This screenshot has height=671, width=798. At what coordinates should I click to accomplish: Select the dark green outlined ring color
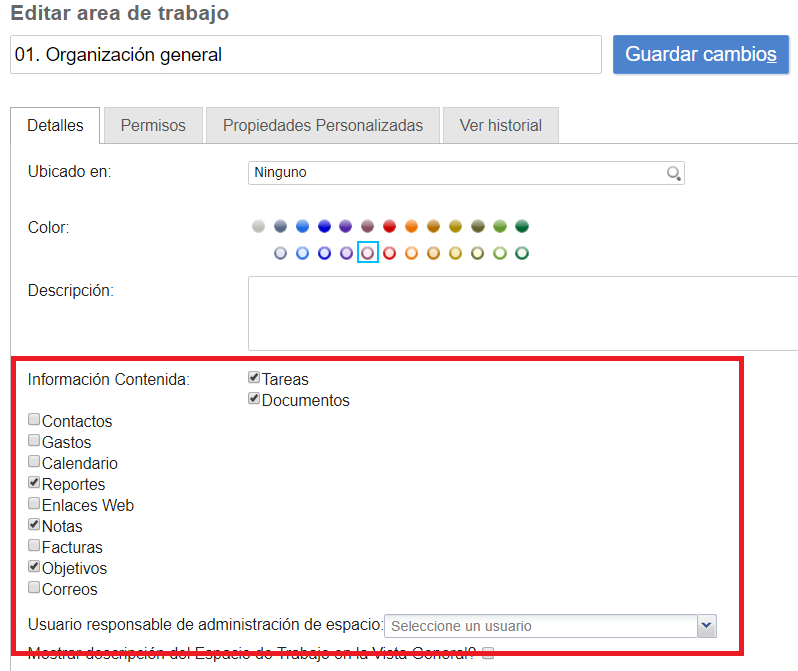point(522,253)
